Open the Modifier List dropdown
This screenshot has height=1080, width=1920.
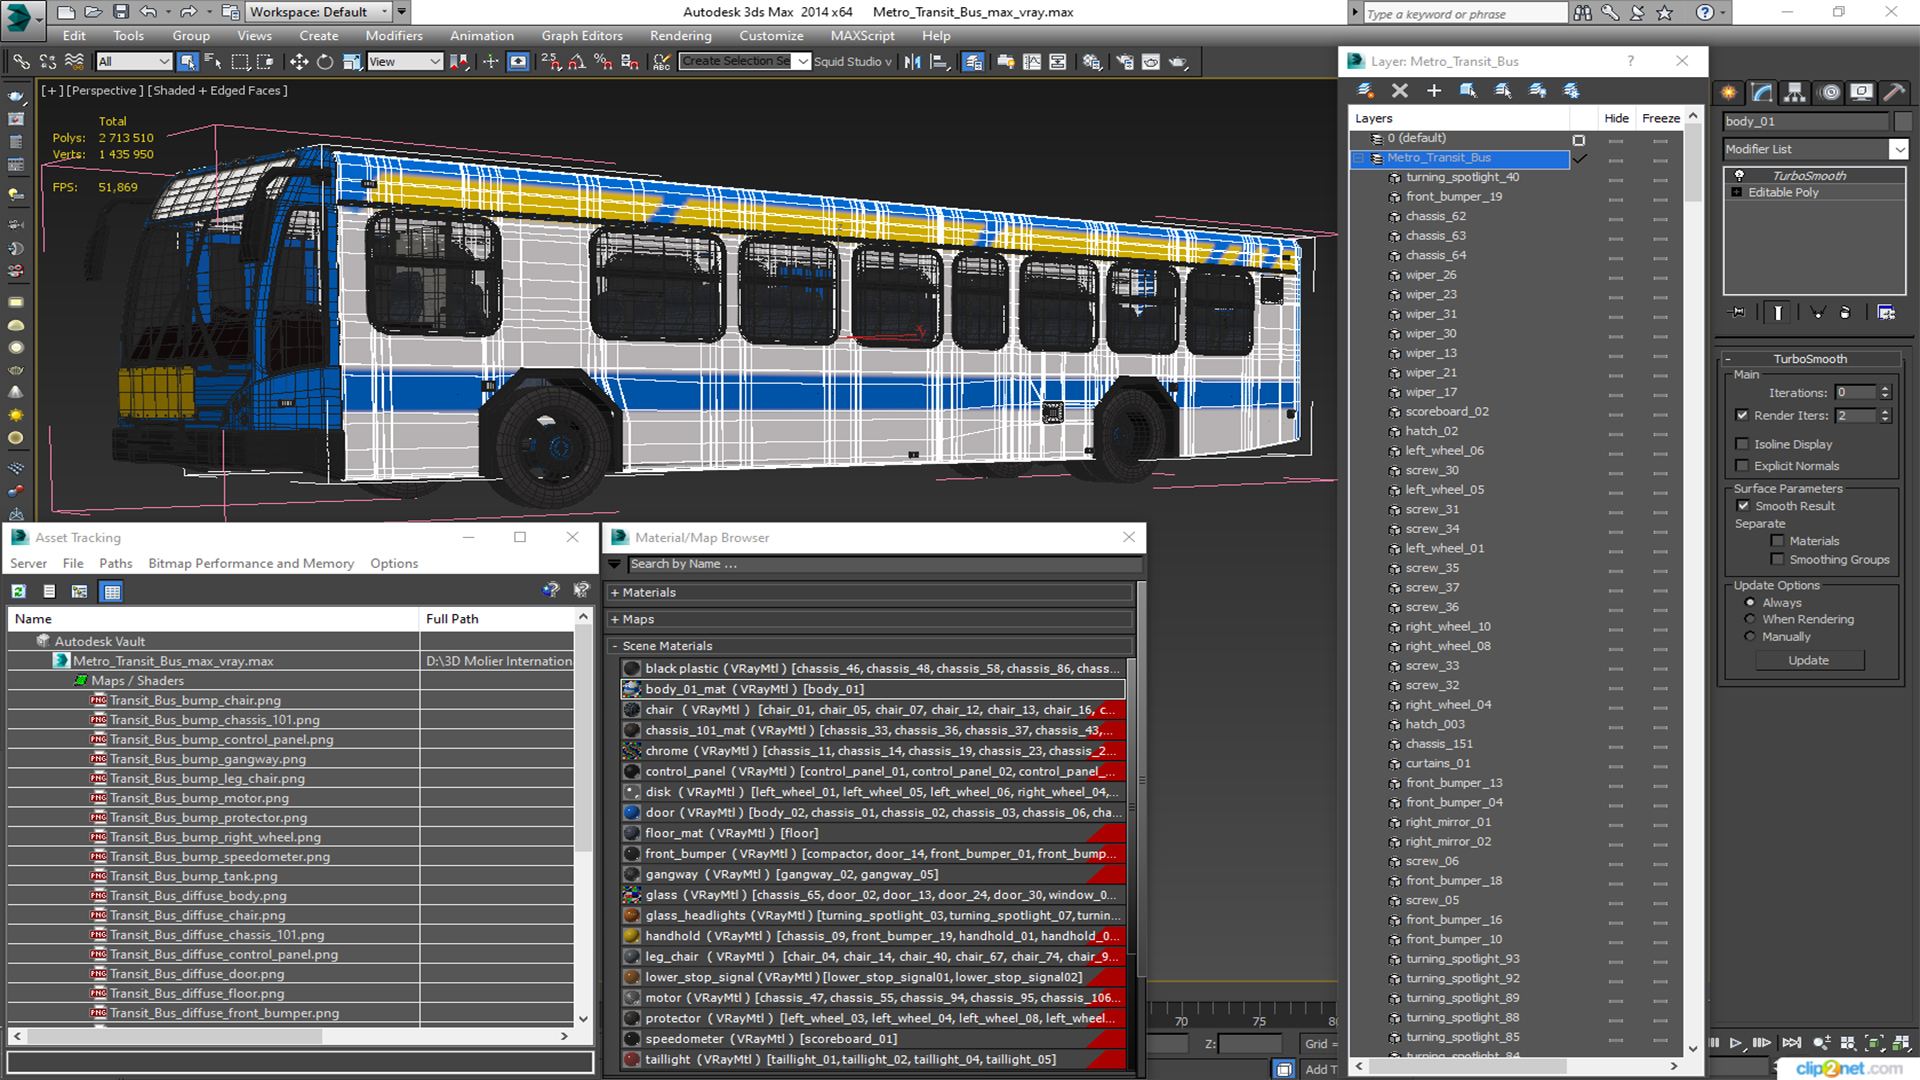pyautogui.click(x=1898, y=149)
